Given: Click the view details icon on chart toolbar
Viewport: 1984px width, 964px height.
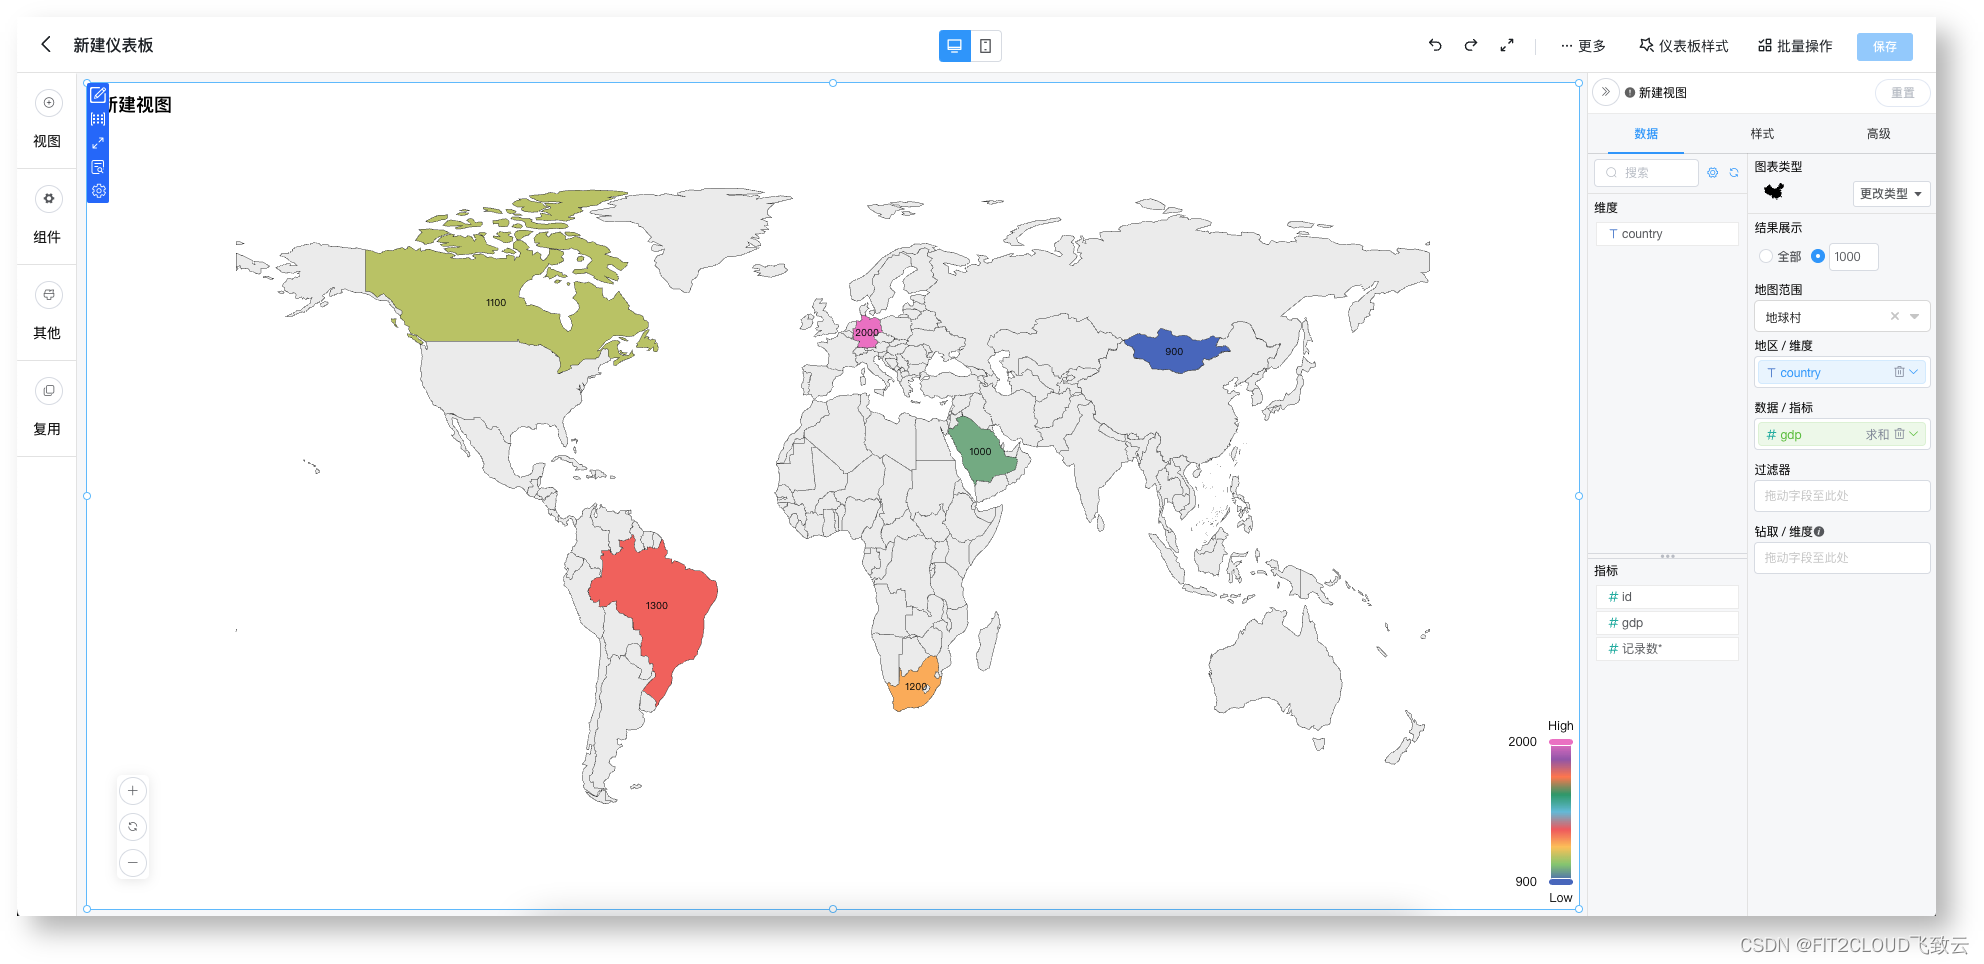Looking at the screenshot, I should [x=98, y=167].
